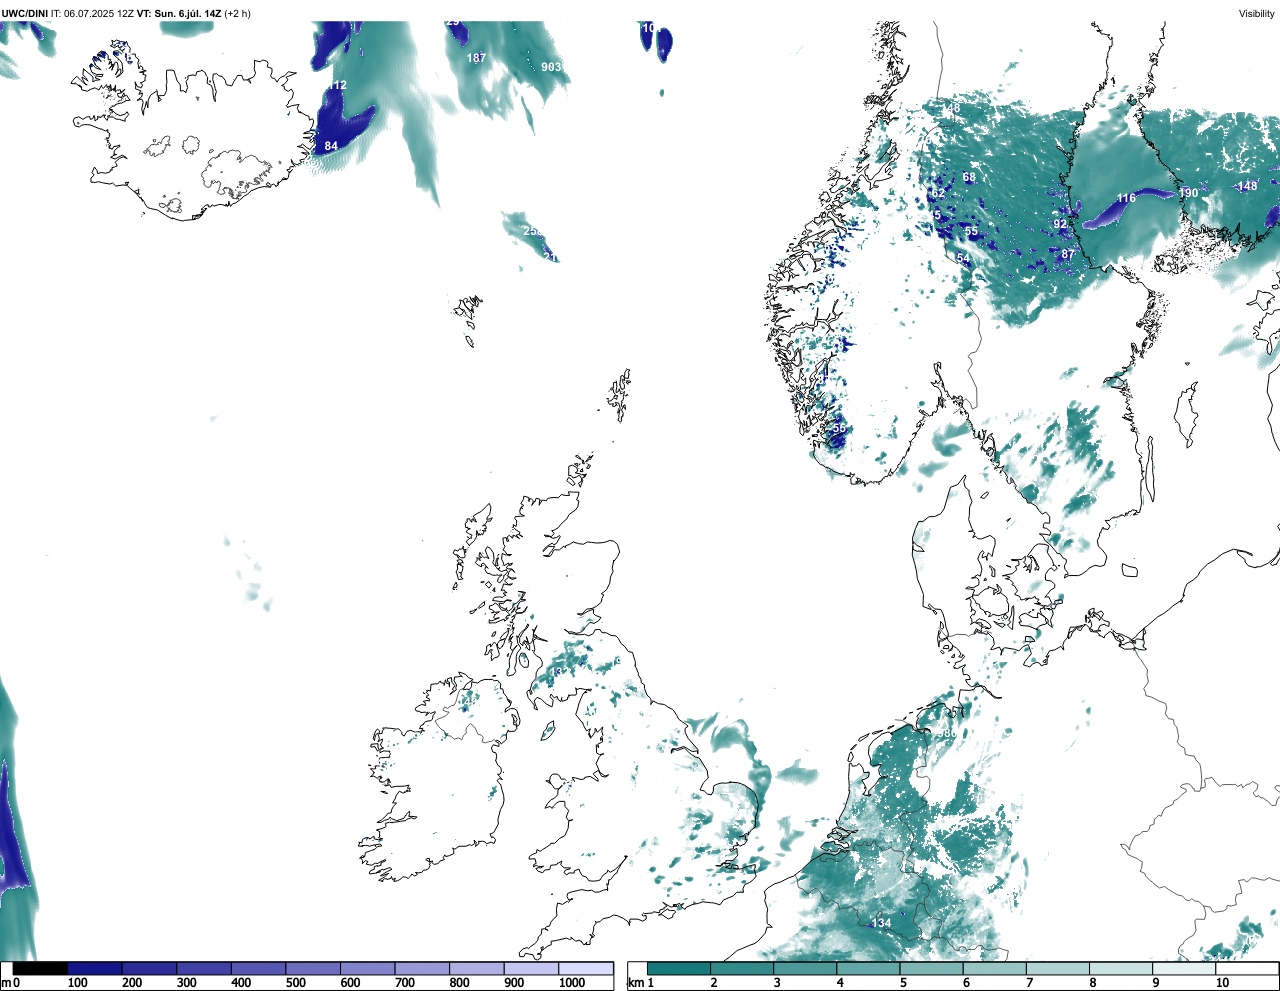Pick the darkest navy 100–200 m legend swatch
Image resolution: width=1280 pixels, height=991 pixels.
(x=95, y=969)
